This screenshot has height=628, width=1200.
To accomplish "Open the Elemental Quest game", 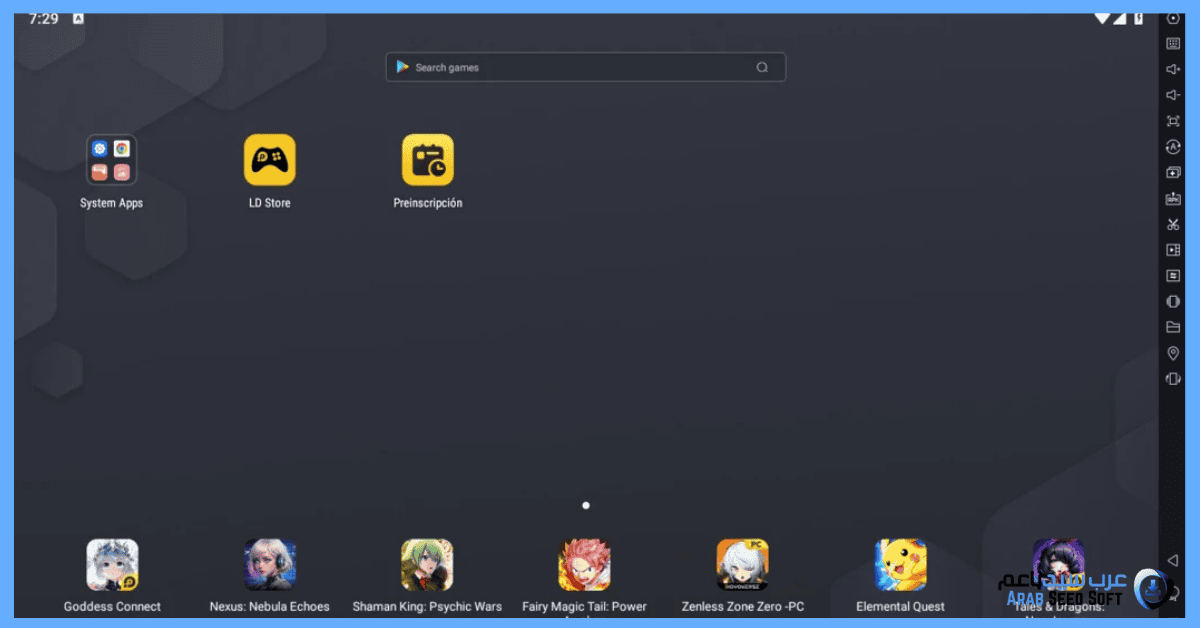I will 900,565.
